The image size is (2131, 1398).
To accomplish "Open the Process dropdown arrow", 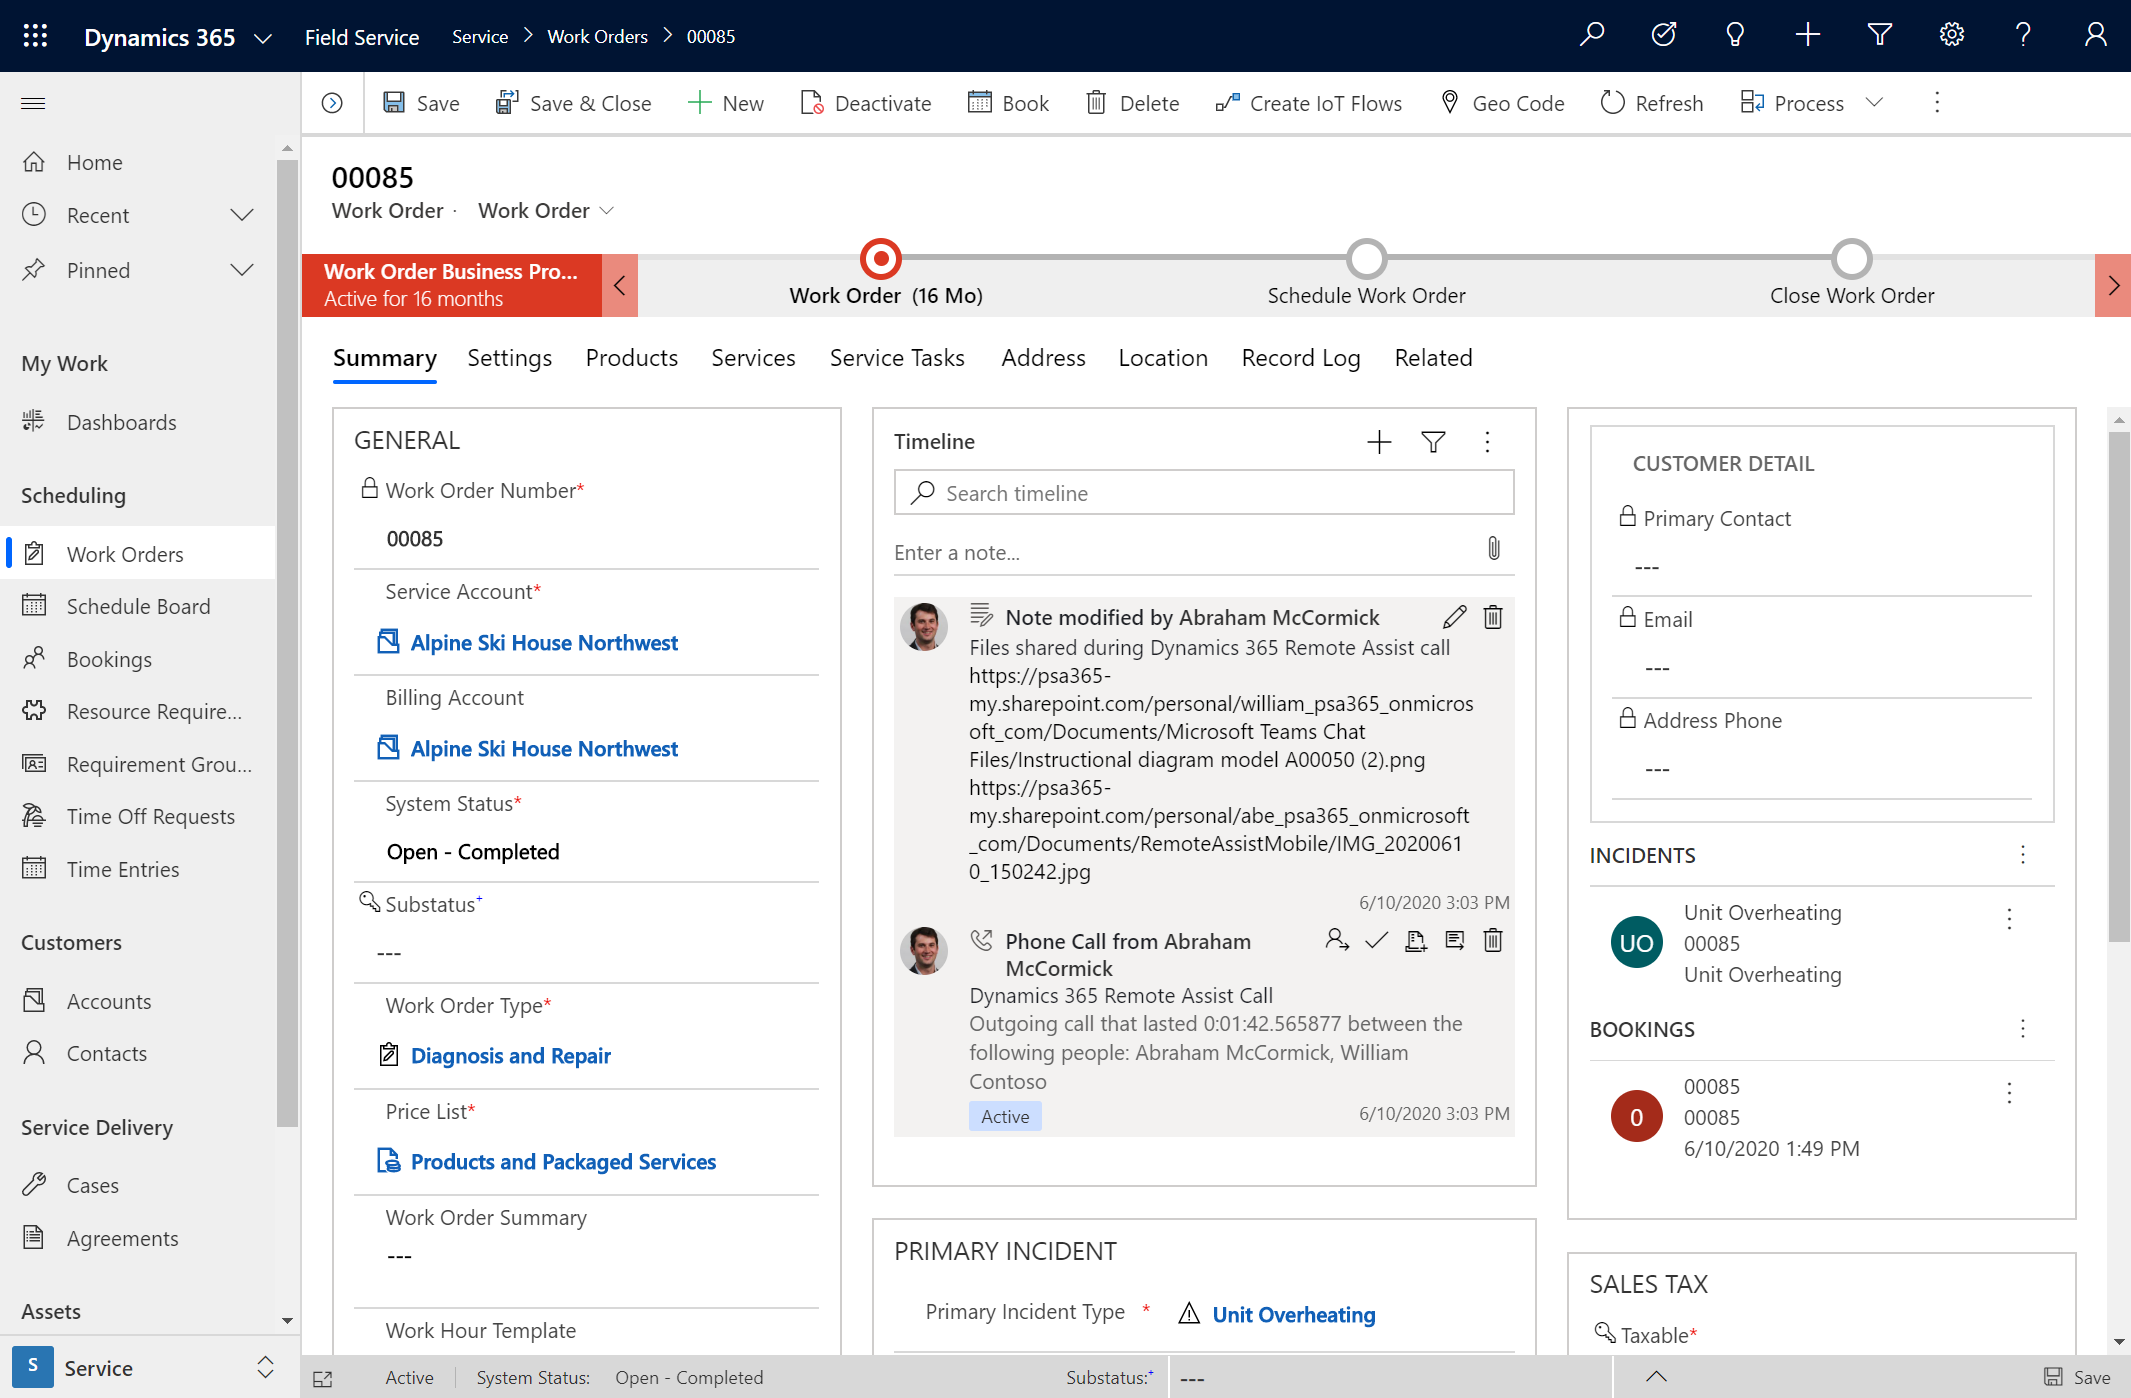I will [x=1875, y=103].
